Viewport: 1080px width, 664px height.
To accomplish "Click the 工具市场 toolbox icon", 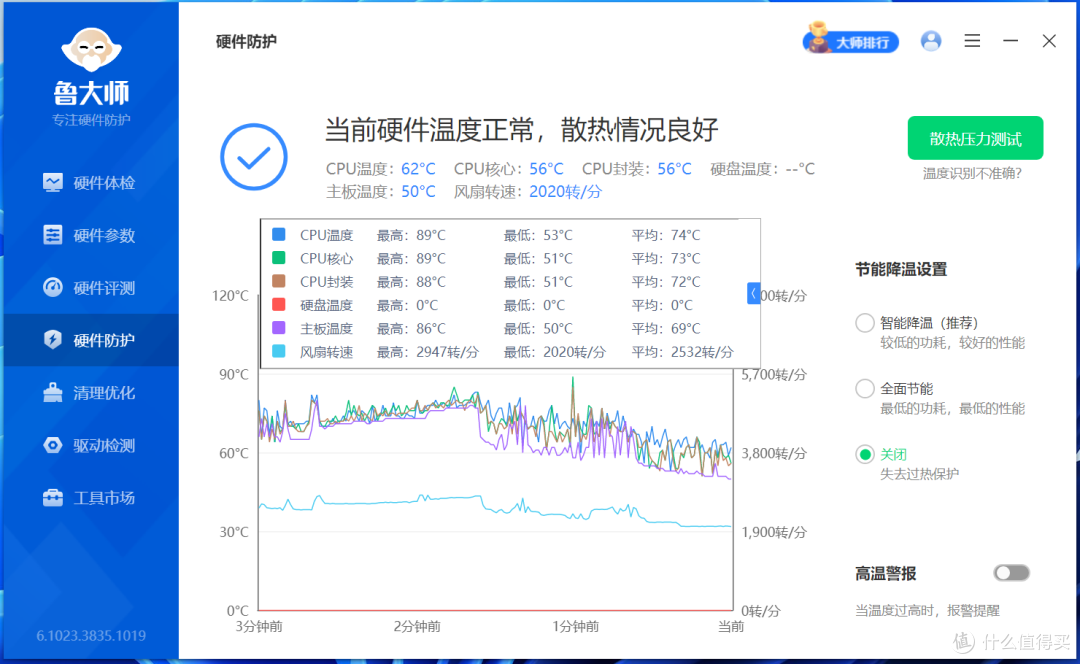I will (52, 497).
